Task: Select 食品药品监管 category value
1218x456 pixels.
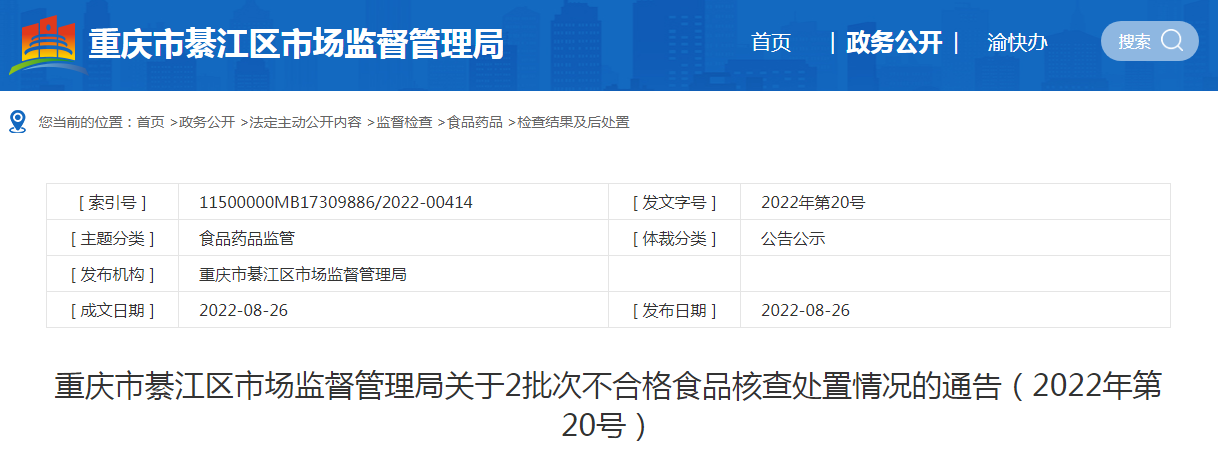Action: click(247, 238)
